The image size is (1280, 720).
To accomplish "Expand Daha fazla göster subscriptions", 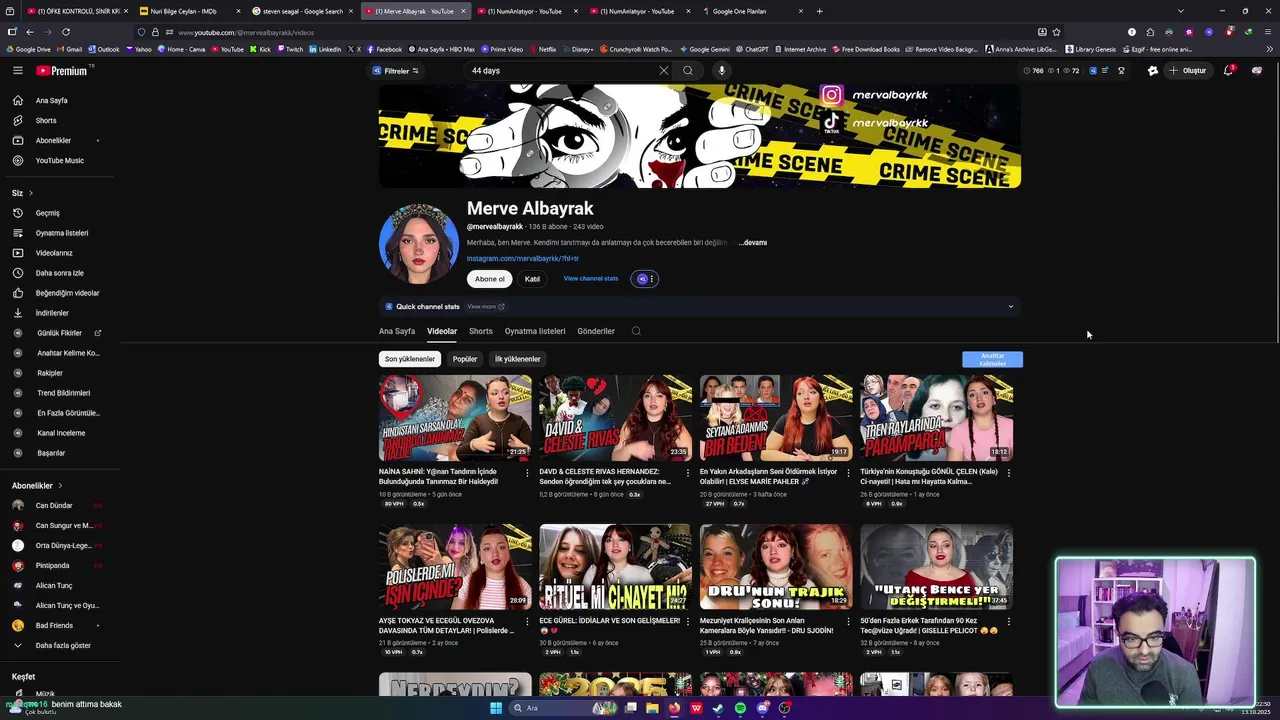I will 63,646.
